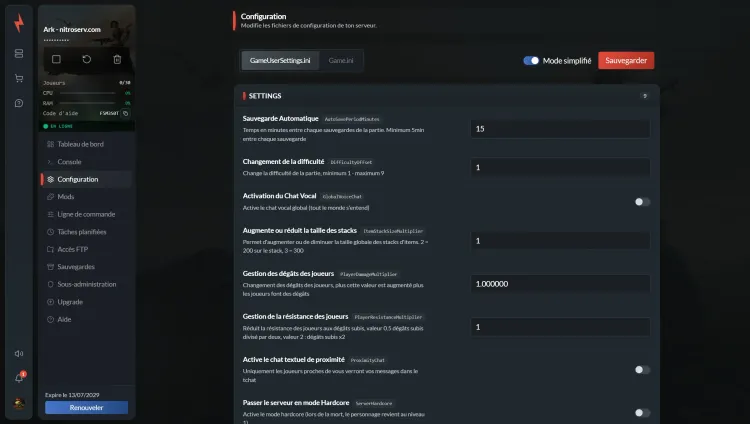The image size is (750, 424).
Task: Click the shield icon for Sous-administration
Action: coord(50,284)
